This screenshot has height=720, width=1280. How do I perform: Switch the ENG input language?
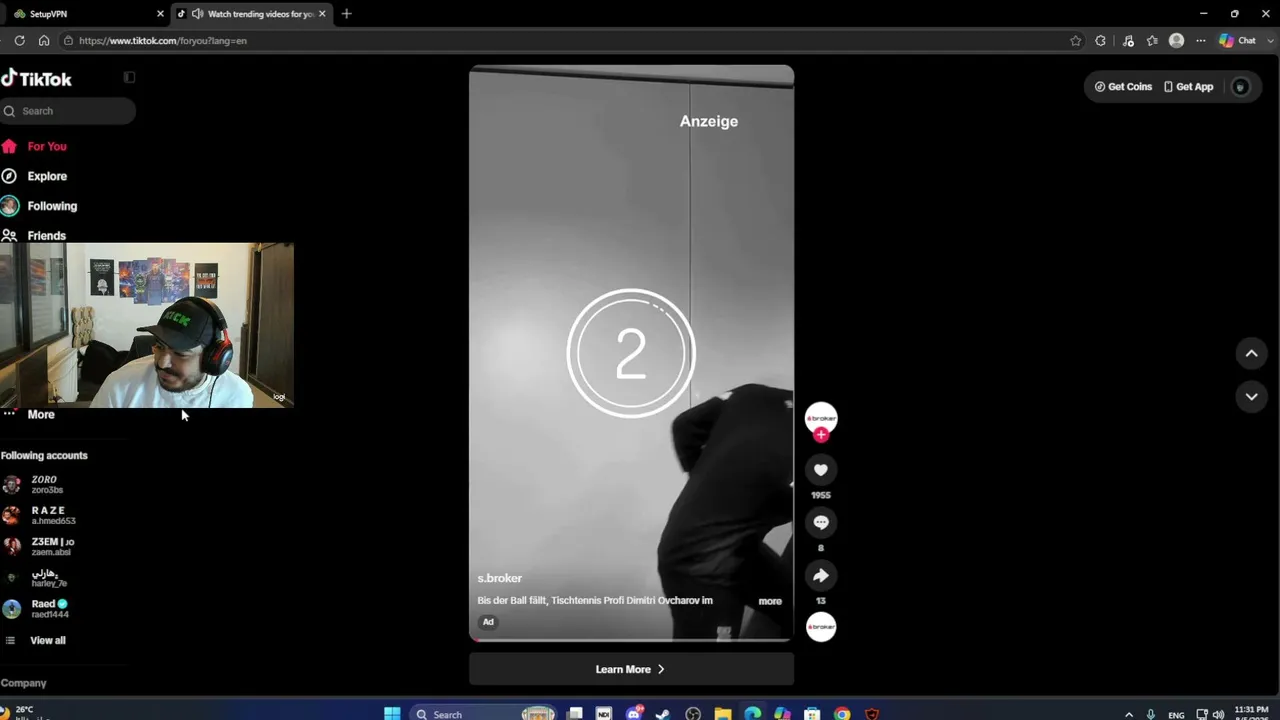(x=1176, y=714)
